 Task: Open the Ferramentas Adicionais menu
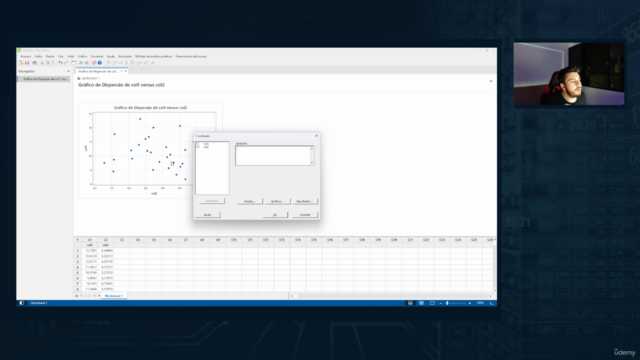coord(191,56)
